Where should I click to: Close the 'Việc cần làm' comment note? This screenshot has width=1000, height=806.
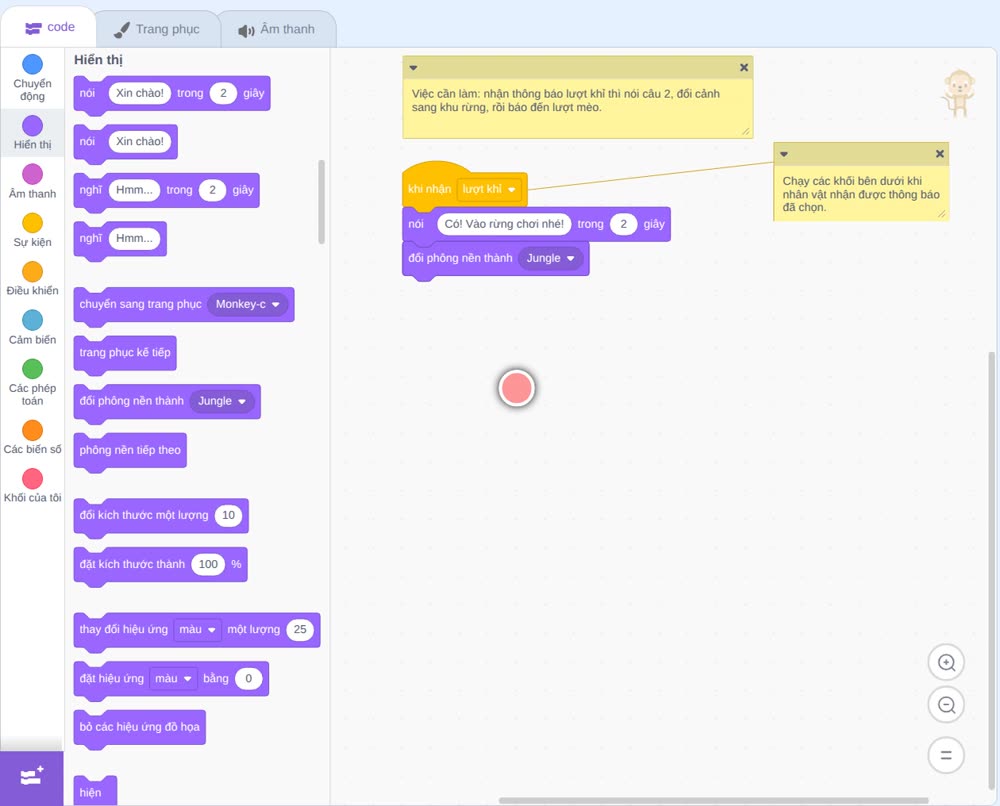(x=744, y=68)
